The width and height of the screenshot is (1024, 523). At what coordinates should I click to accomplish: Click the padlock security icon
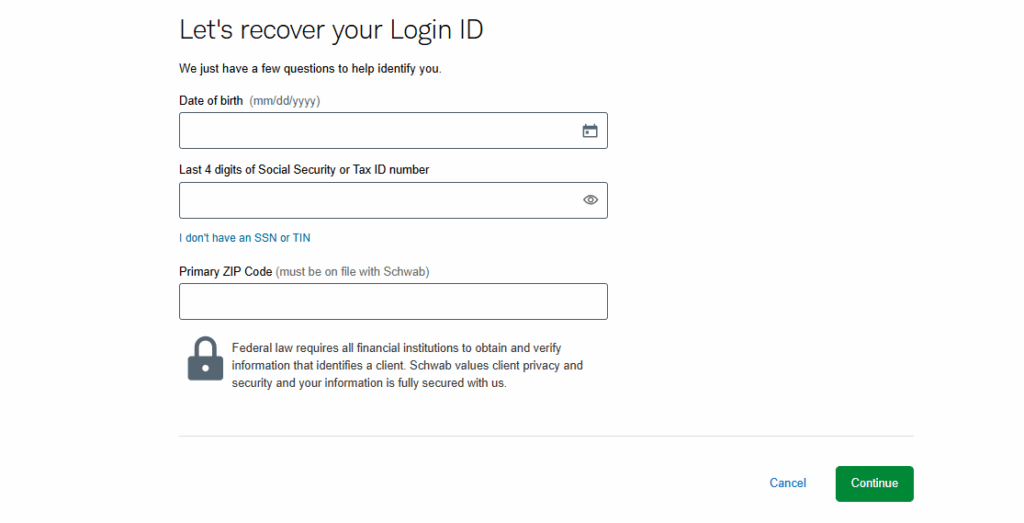click(x=205, y=358)
